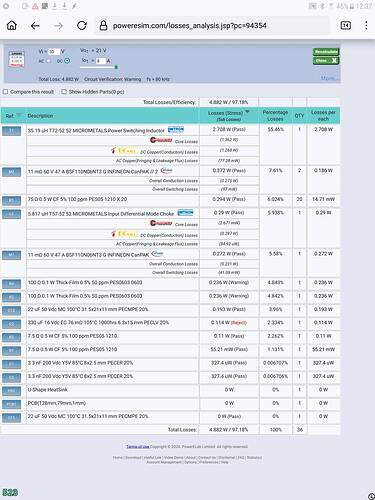The height and width of the screenshot is (500, 375).
Task: Click the sort arrow next to Ref header
Action: (19, 115)
